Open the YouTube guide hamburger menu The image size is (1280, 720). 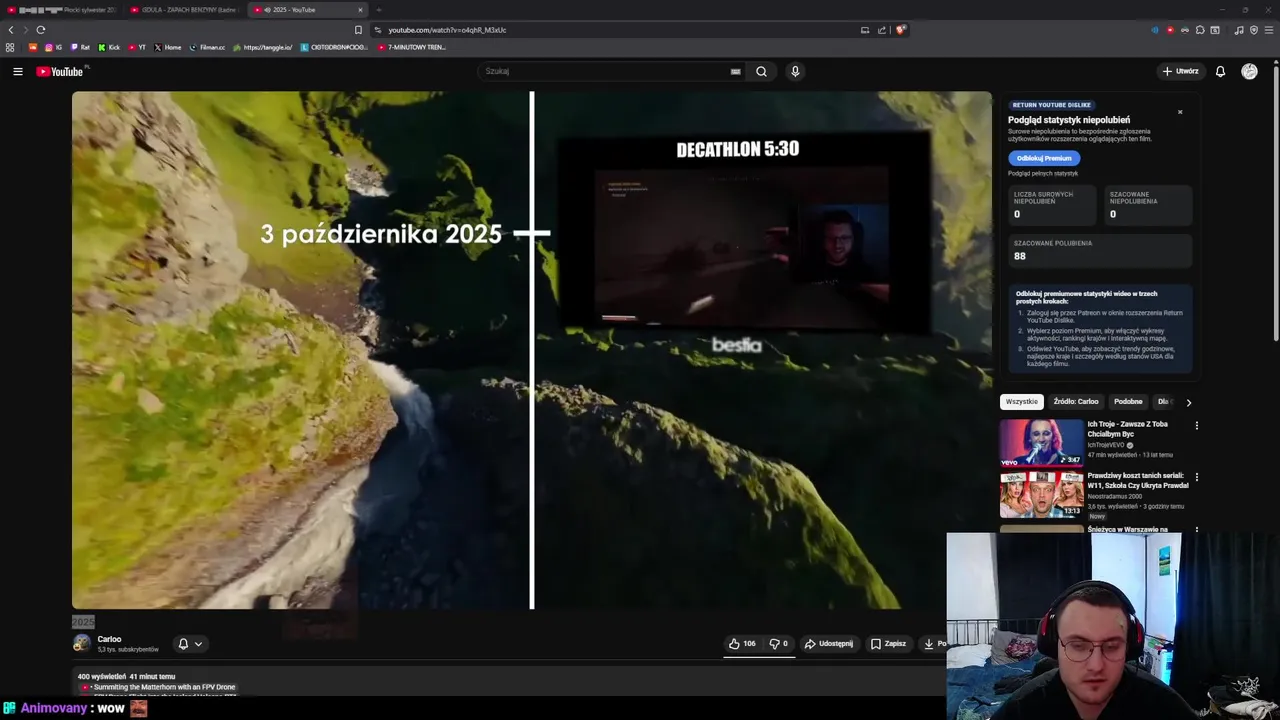(x=18, y=71)
